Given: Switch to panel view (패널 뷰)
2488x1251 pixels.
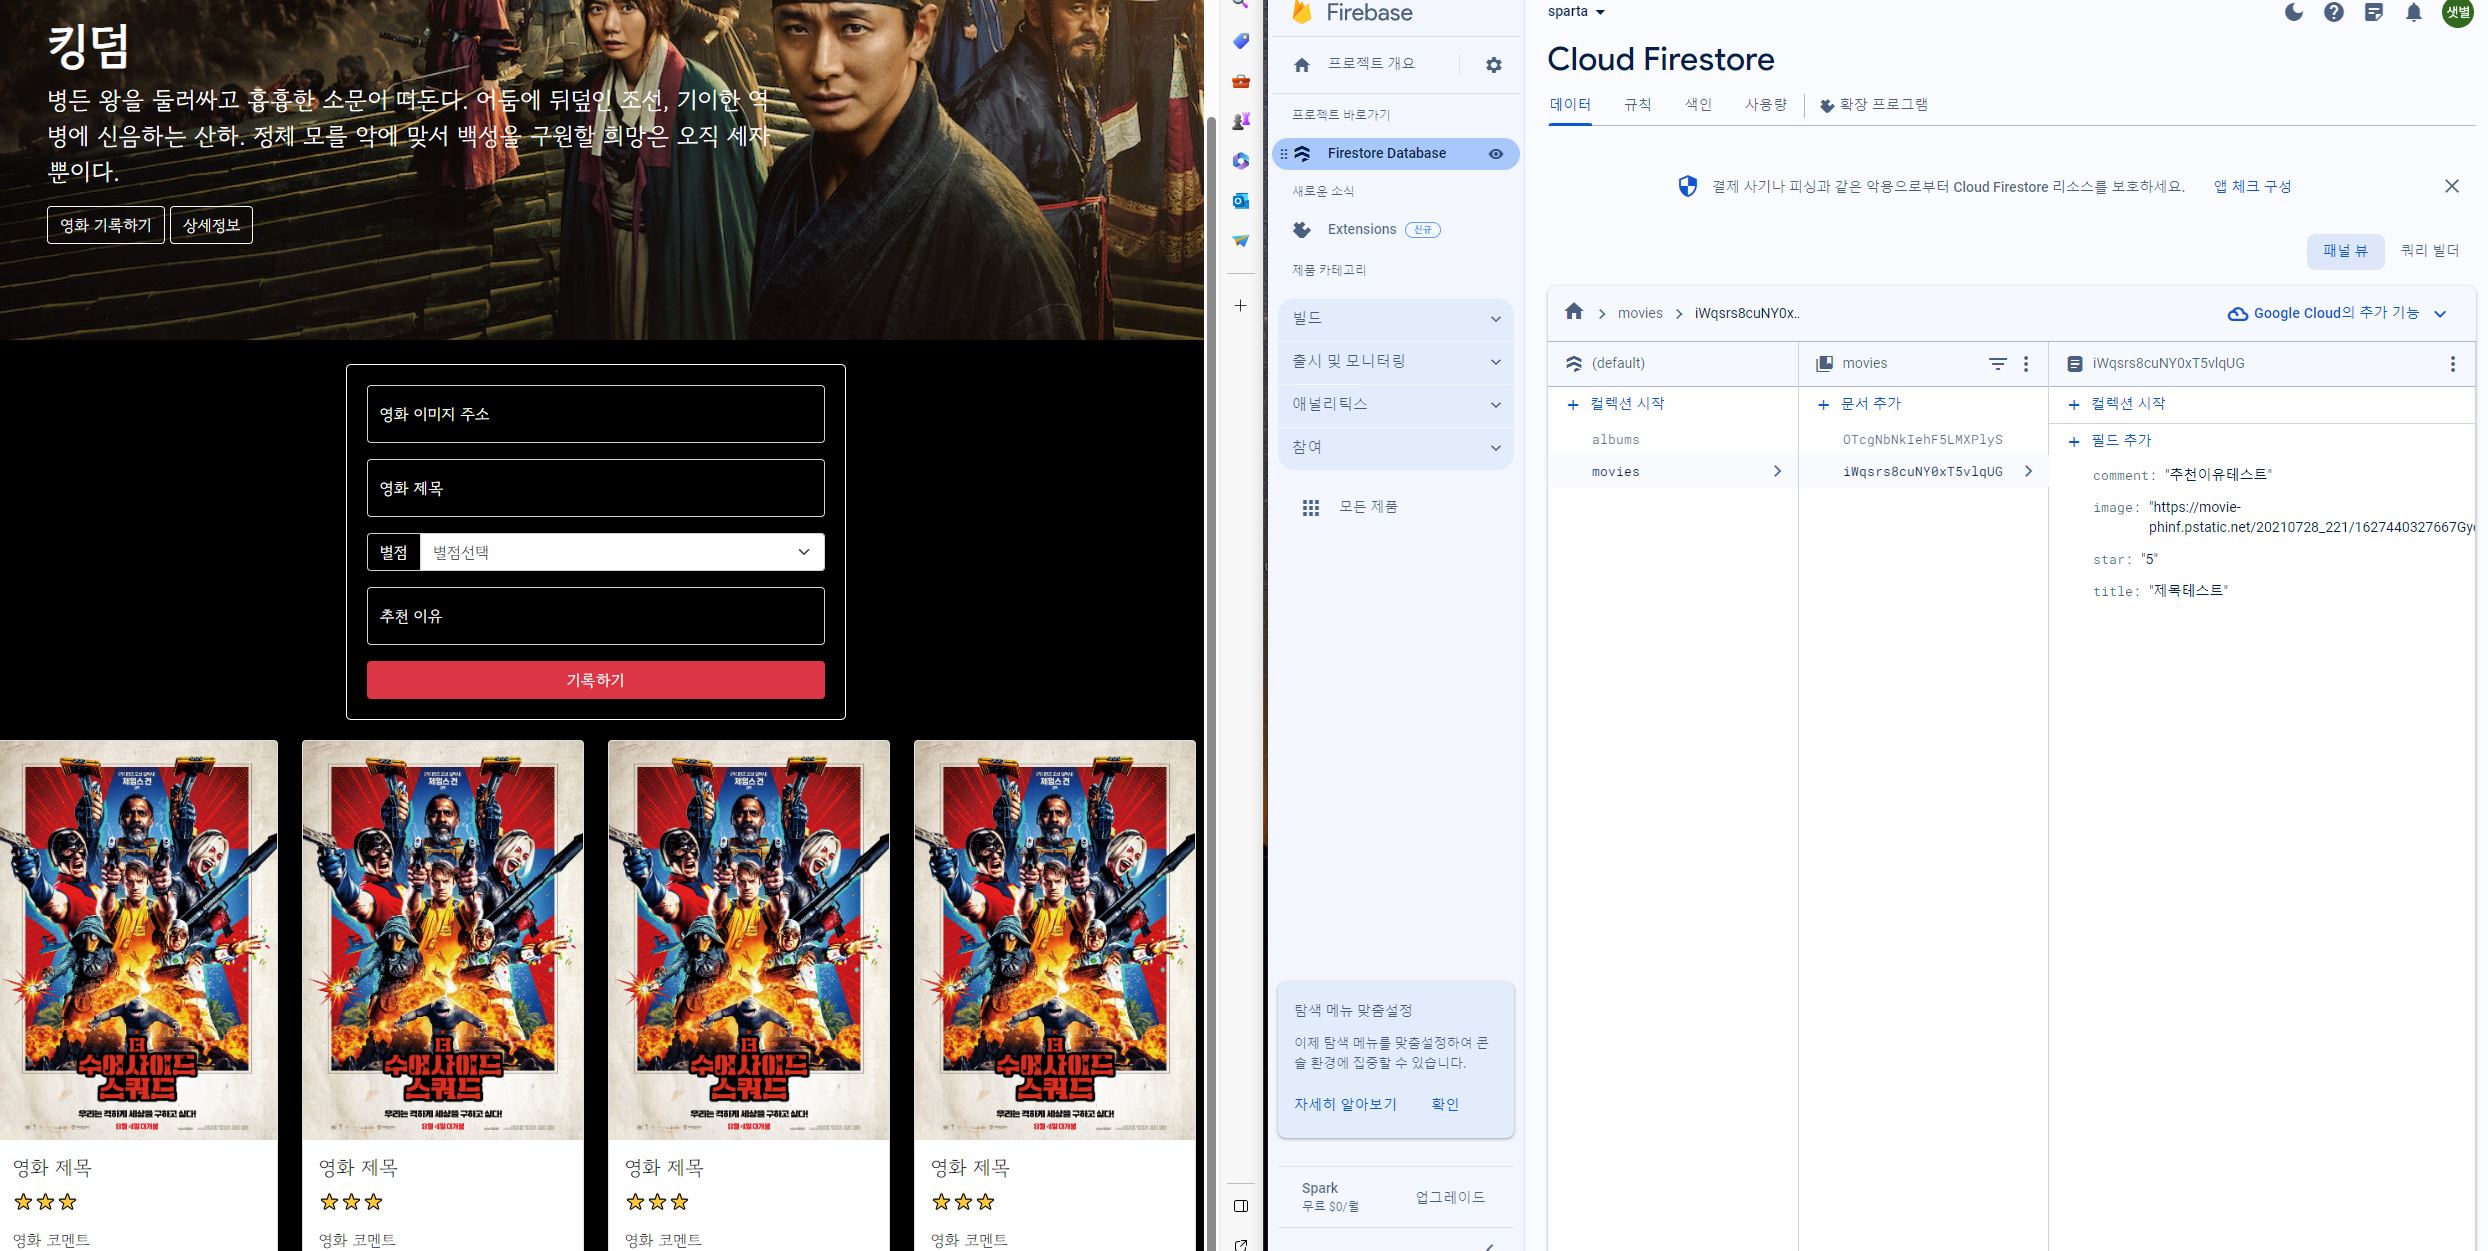Looking at the screenshot, I should (x=2345, y=251).
